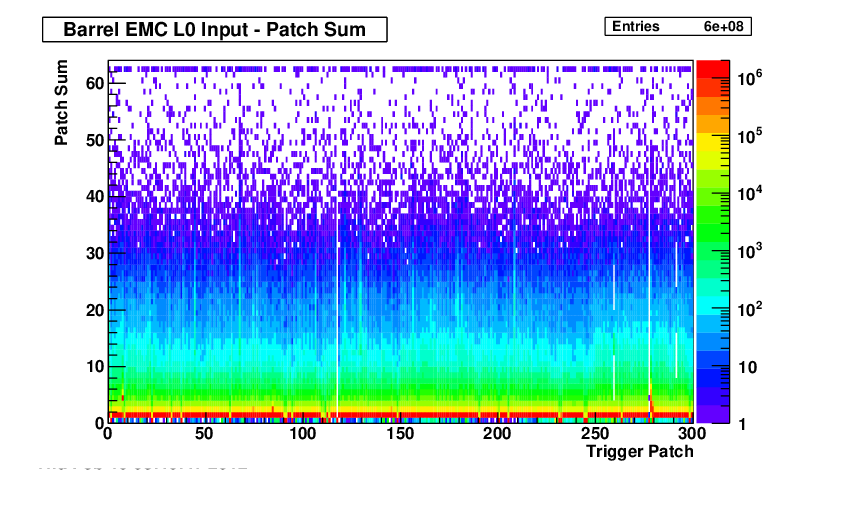The height and width of the screenshot is (517, 850).
Task: Click the palette axis label 10^3
Action: [x=749, y=251]
